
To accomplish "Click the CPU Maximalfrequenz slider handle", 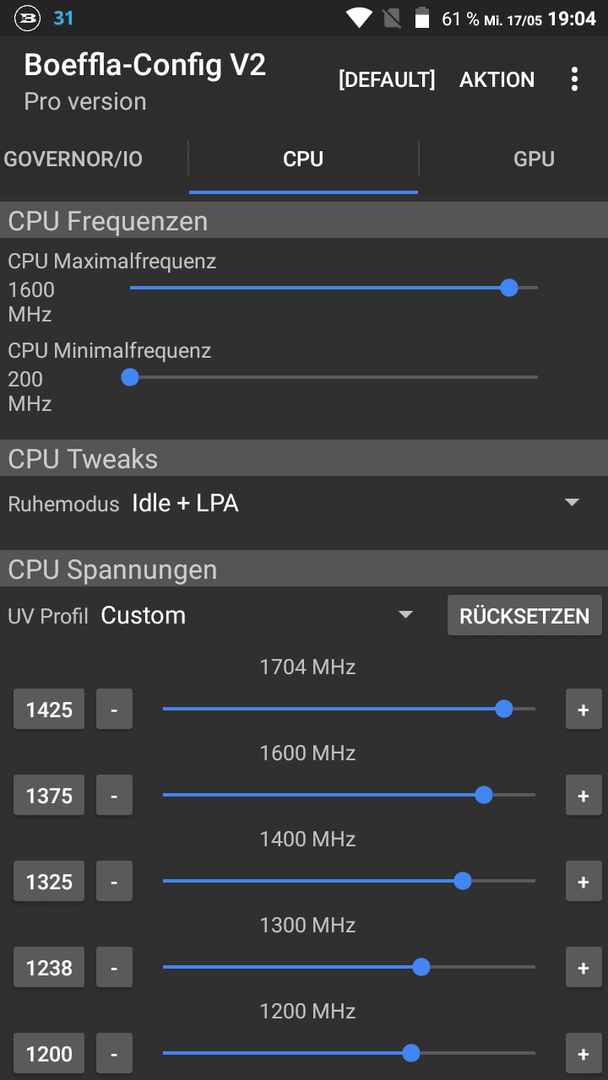I will pos(509,288).
